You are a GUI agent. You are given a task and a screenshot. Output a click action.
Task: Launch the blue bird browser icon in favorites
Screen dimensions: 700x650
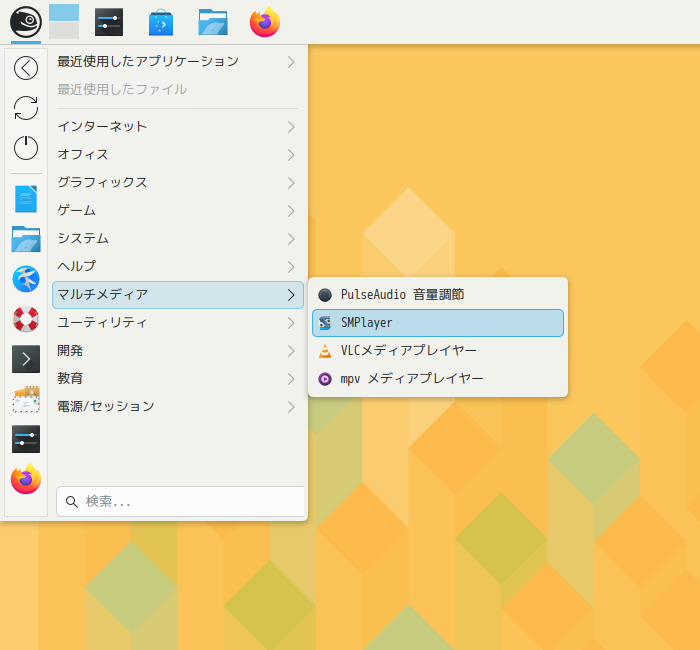[x=26, y=279]
